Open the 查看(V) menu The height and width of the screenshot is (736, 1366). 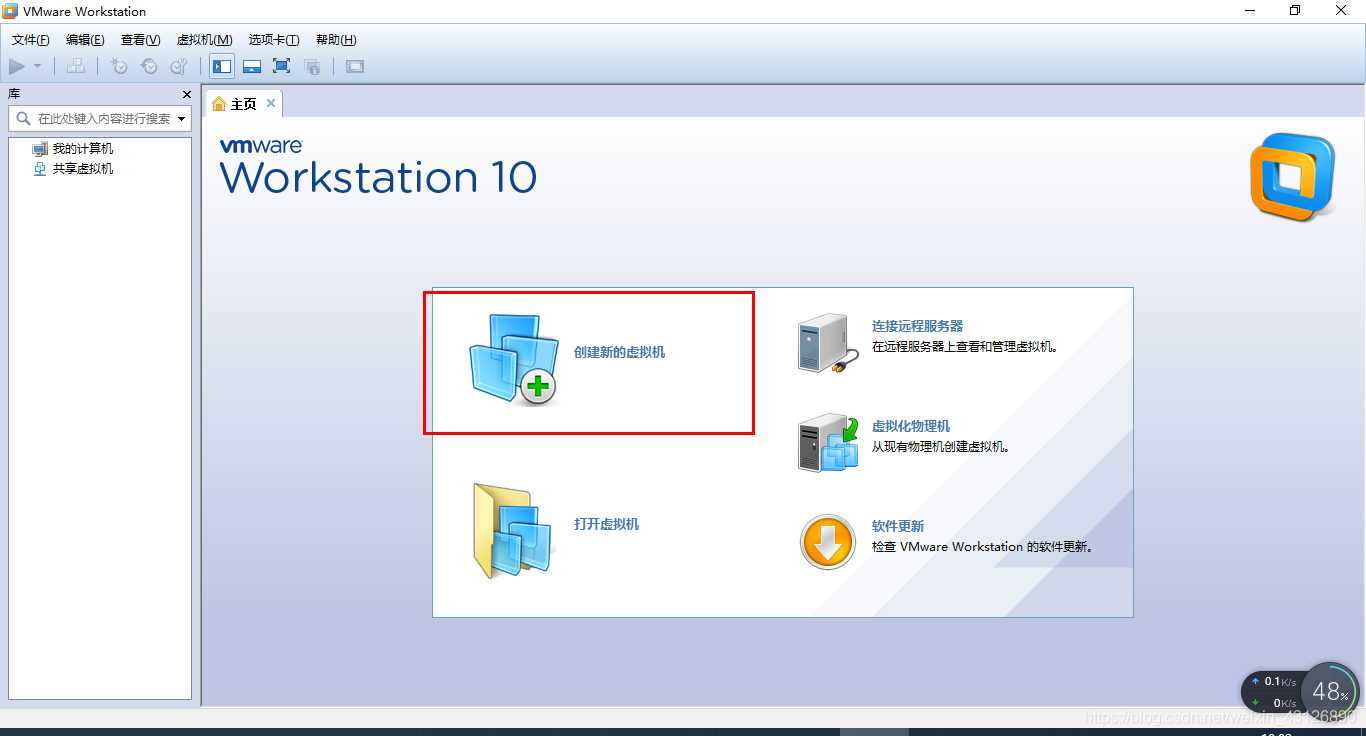tap(141, 40)
